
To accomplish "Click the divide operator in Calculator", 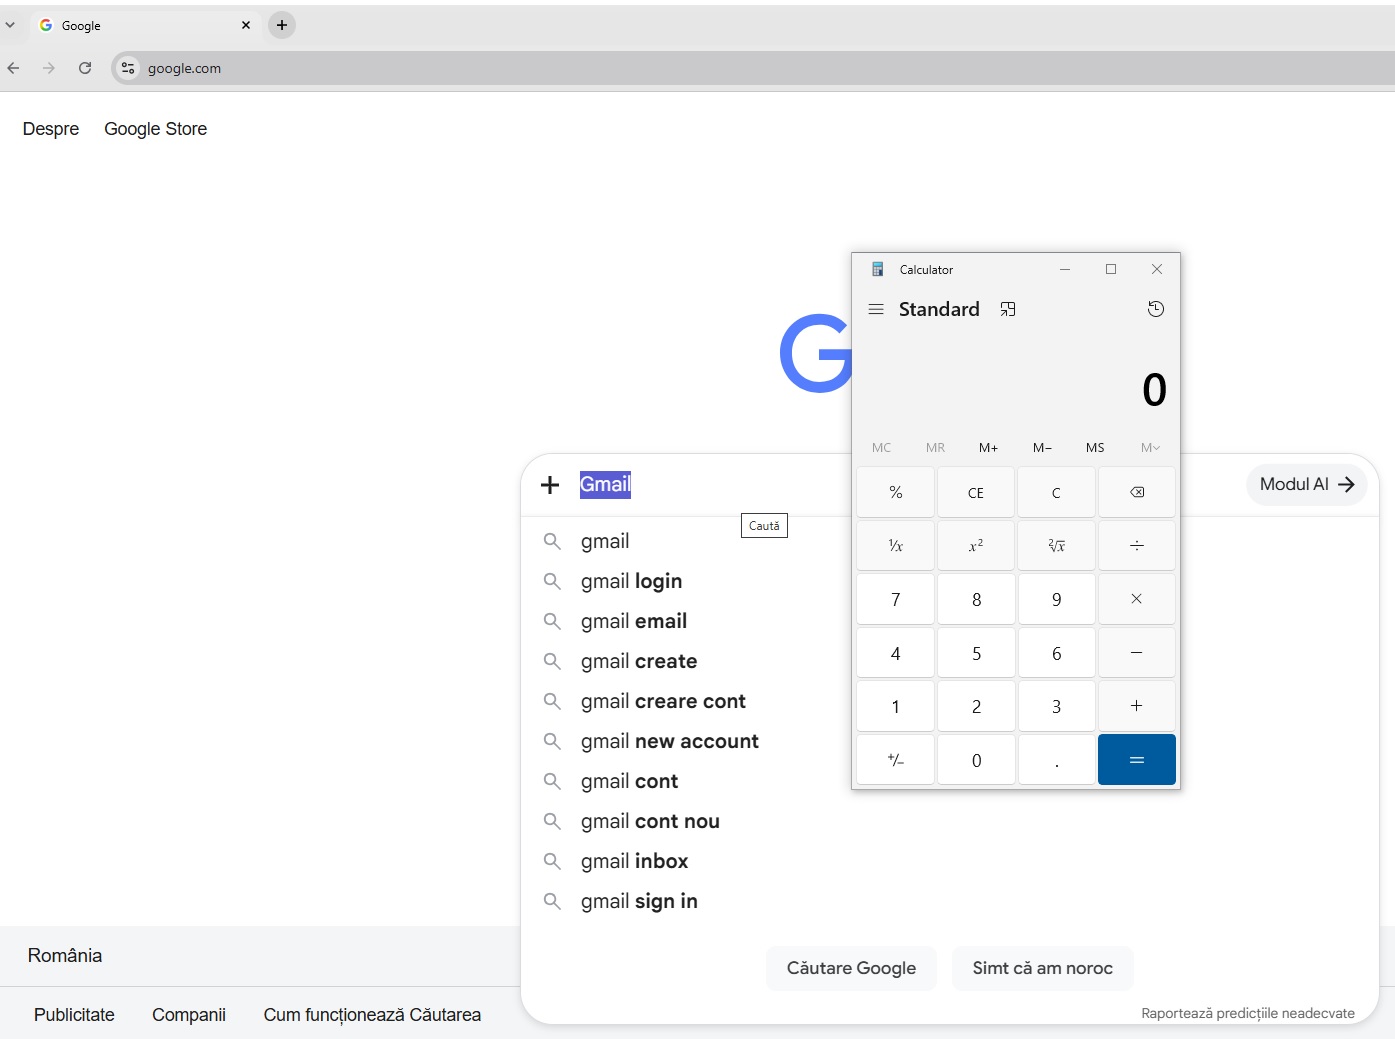I will [1137, 545].
